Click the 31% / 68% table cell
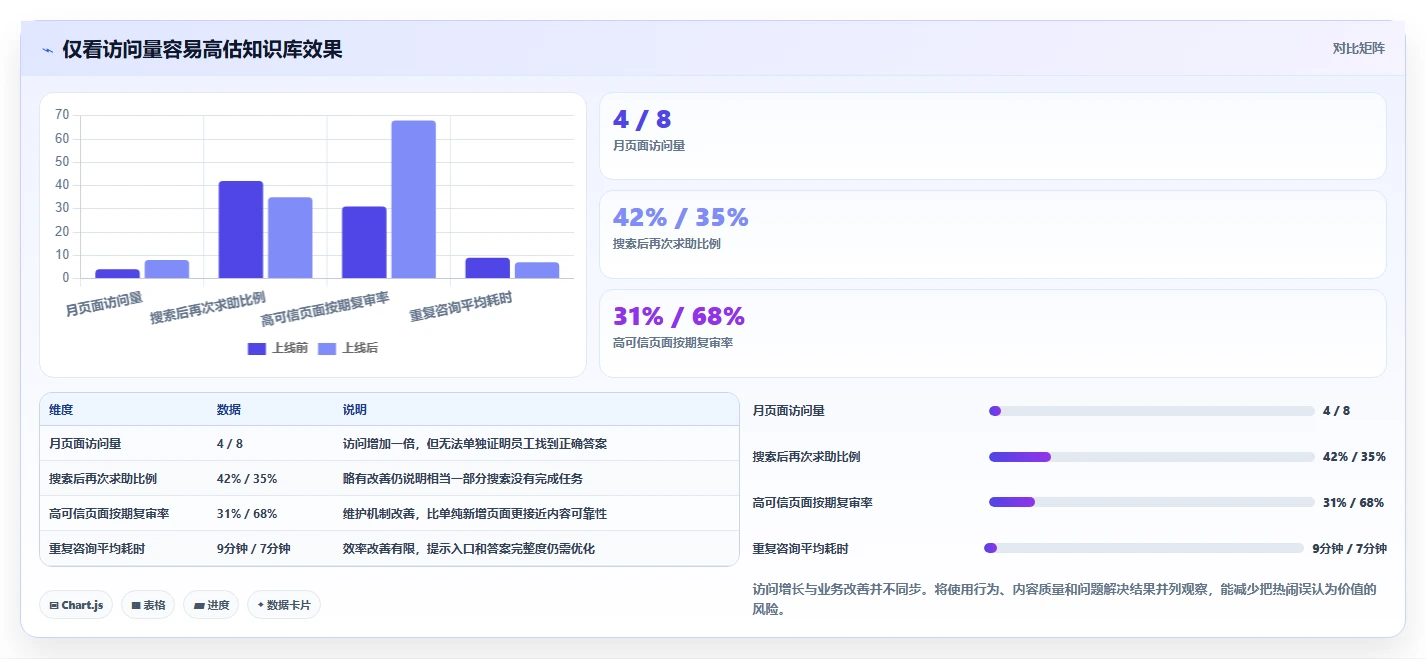 [x=247, y=513]
